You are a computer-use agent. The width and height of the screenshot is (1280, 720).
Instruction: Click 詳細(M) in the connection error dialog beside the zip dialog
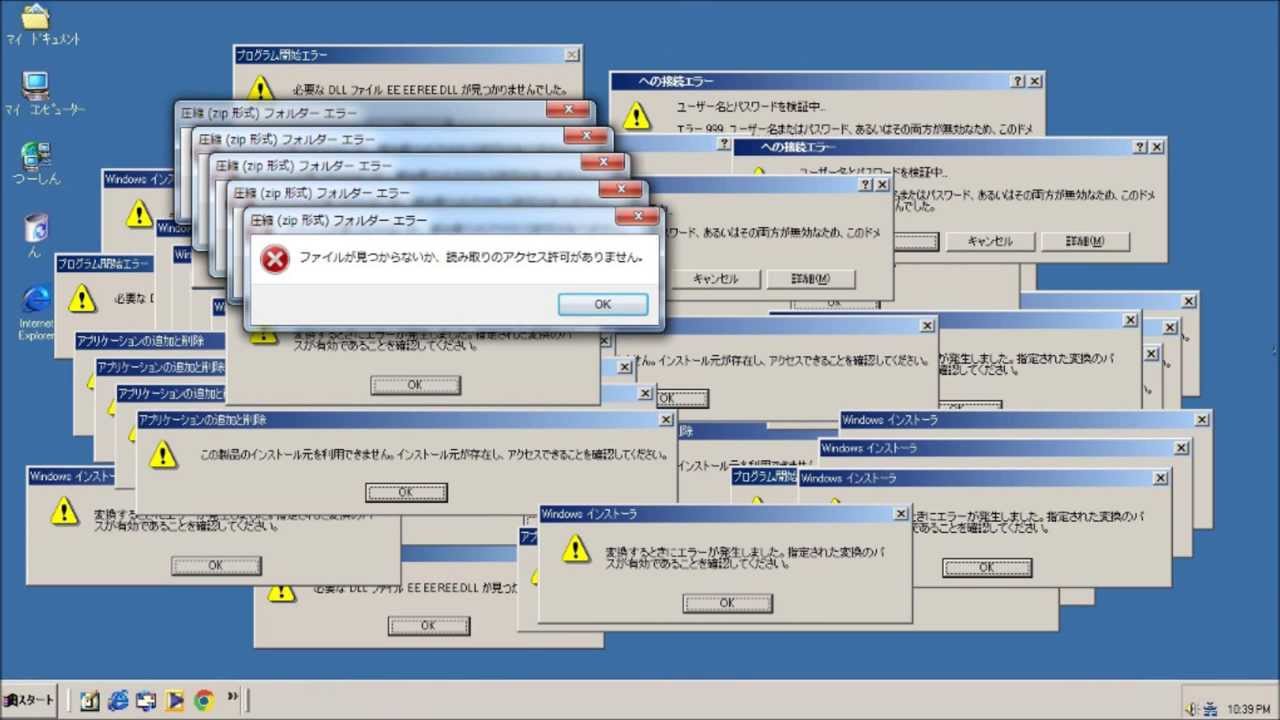(x=810, y=279)
